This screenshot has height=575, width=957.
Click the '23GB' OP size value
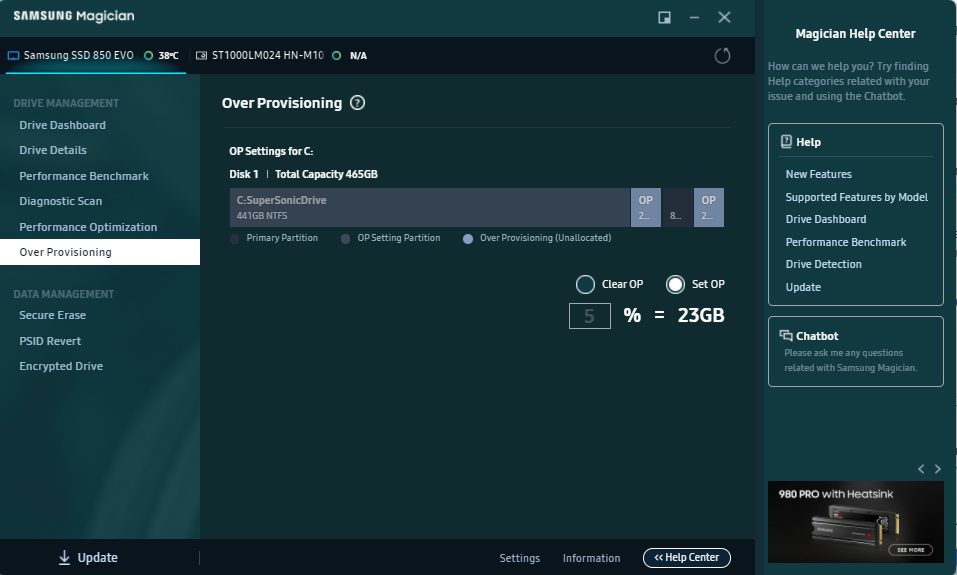[x=701, y=316]
